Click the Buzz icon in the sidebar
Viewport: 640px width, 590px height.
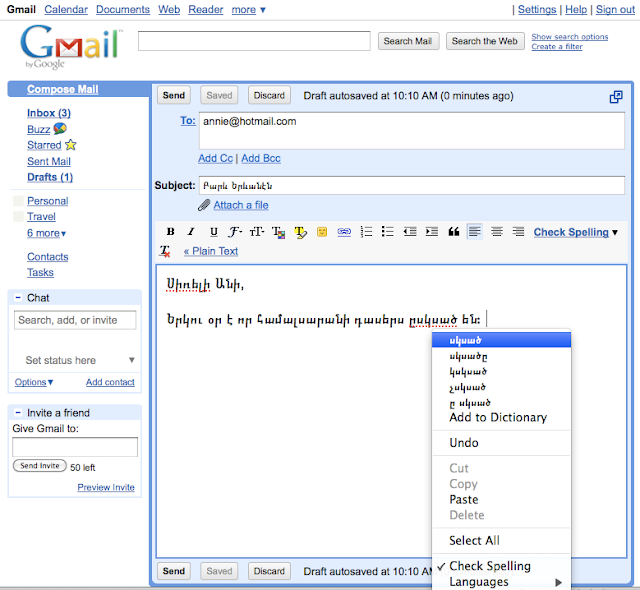(x=60, y=129)
